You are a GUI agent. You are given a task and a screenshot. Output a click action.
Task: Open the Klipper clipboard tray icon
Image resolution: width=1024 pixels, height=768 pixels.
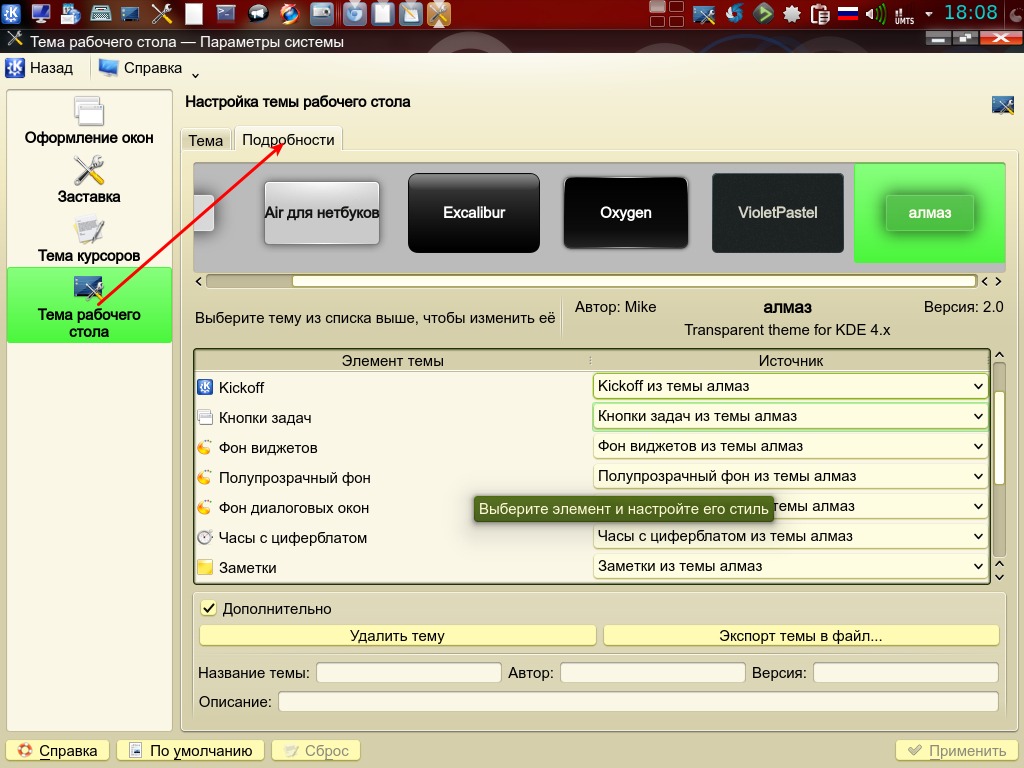coord(820,13)
